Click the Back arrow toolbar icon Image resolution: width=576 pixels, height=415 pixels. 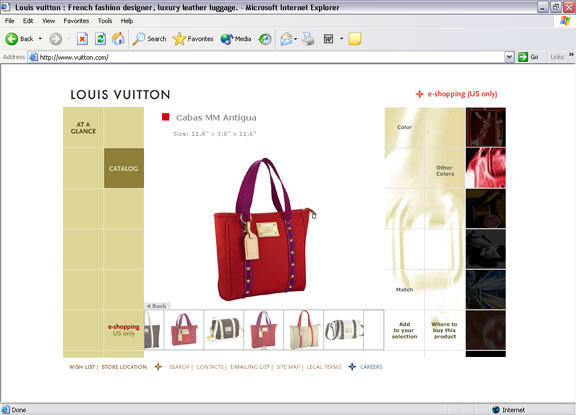click(11, 39)
